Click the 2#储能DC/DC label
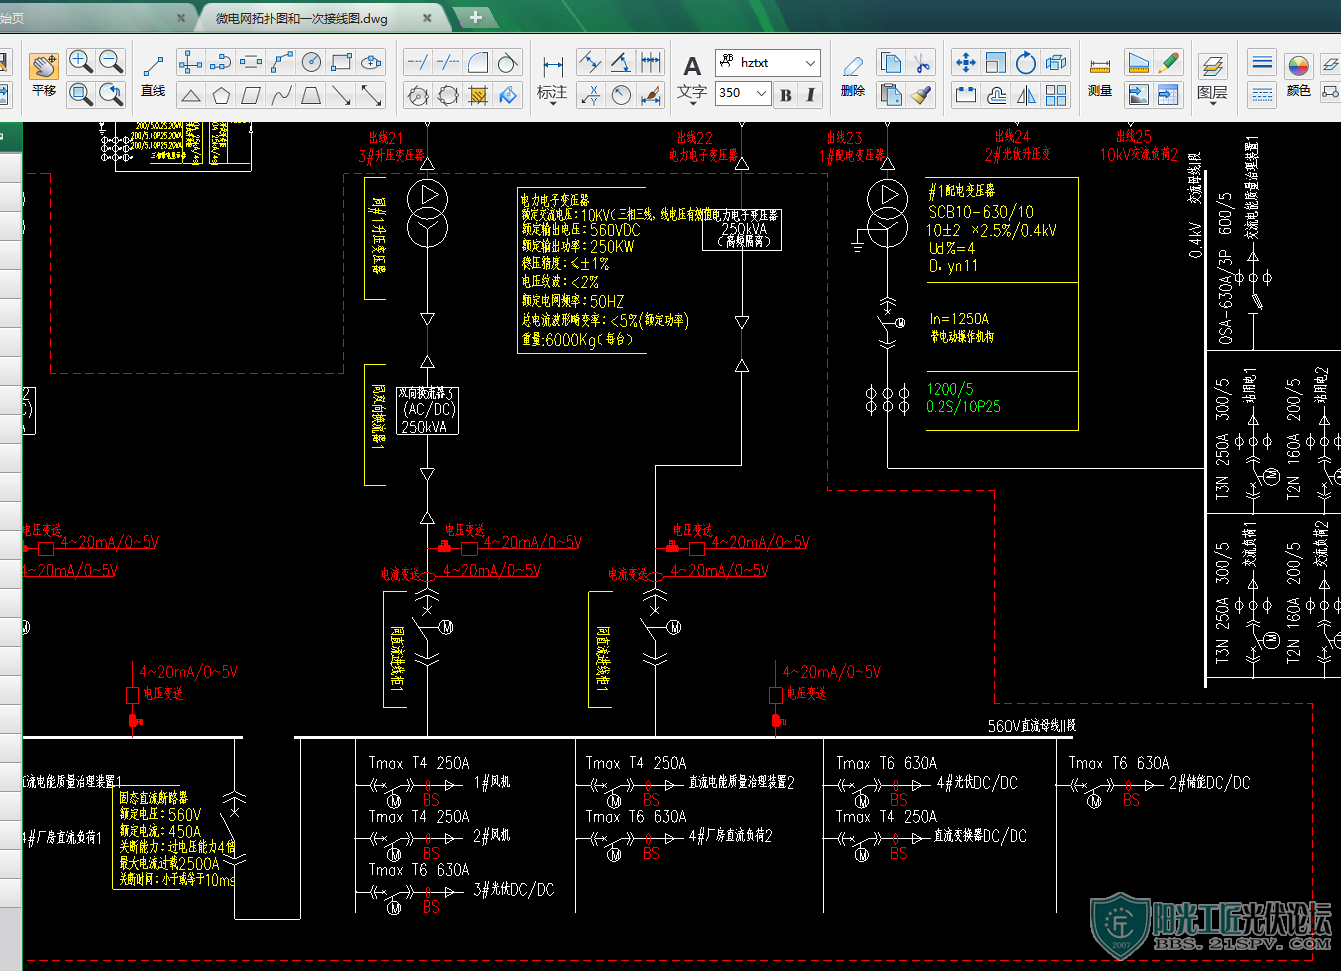 point(1209,783)
